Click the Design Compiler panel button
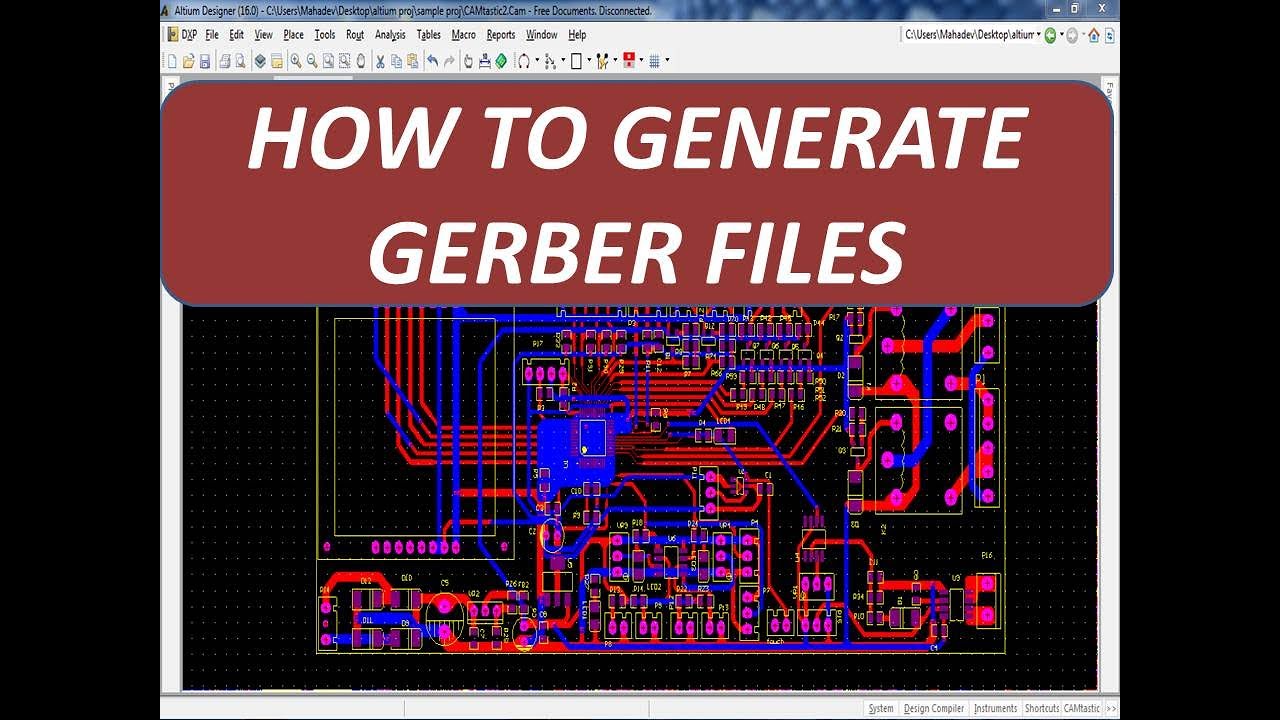 coord(934,709)
